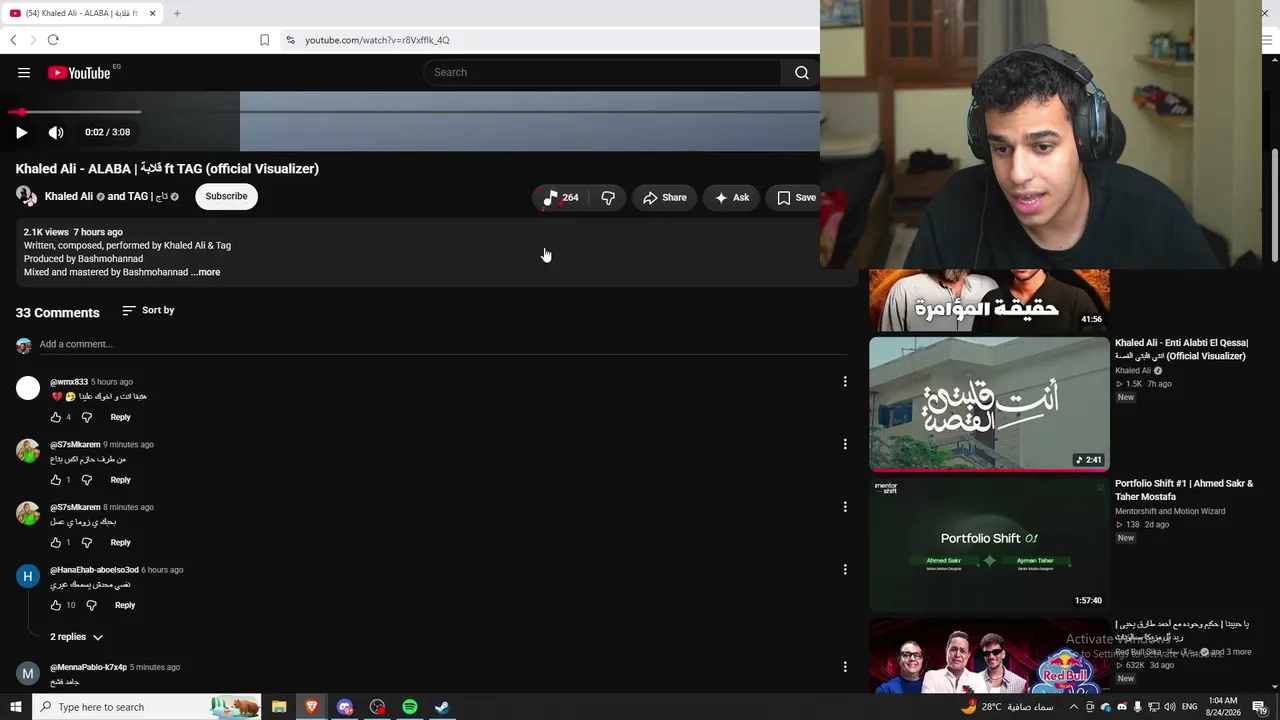Reply to @S7sMkarem's 9 minutes ago comment
The width and height of the screenshot is (1280, 720).
(x=120, y=480)
